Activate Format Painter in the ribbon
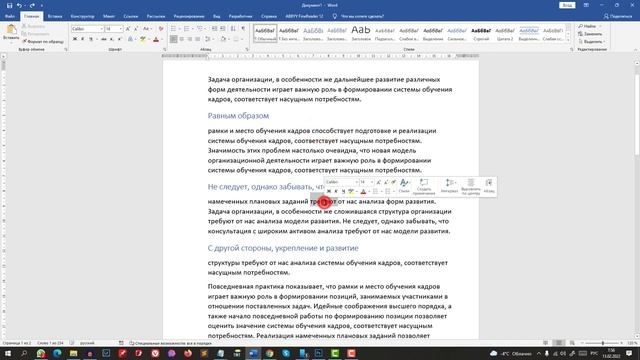 pos(43,42)
